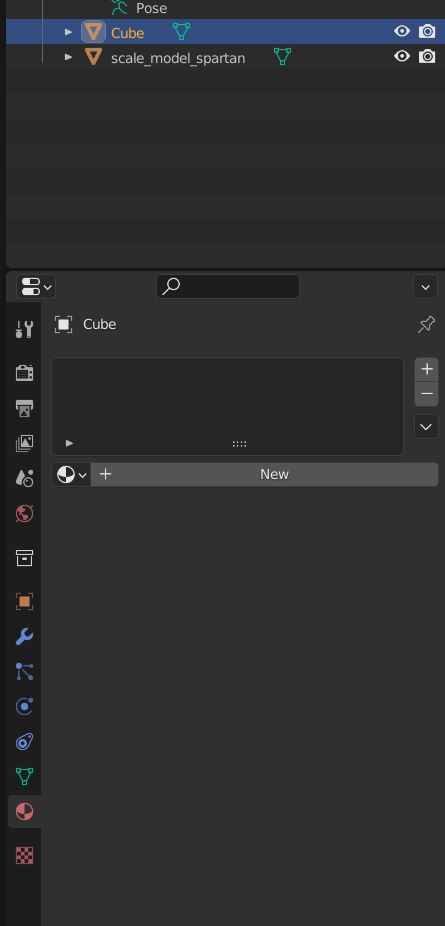Switch to the Object properties tab
The width and height of the screenshot is (445, 926).
[x=24, y=602]
